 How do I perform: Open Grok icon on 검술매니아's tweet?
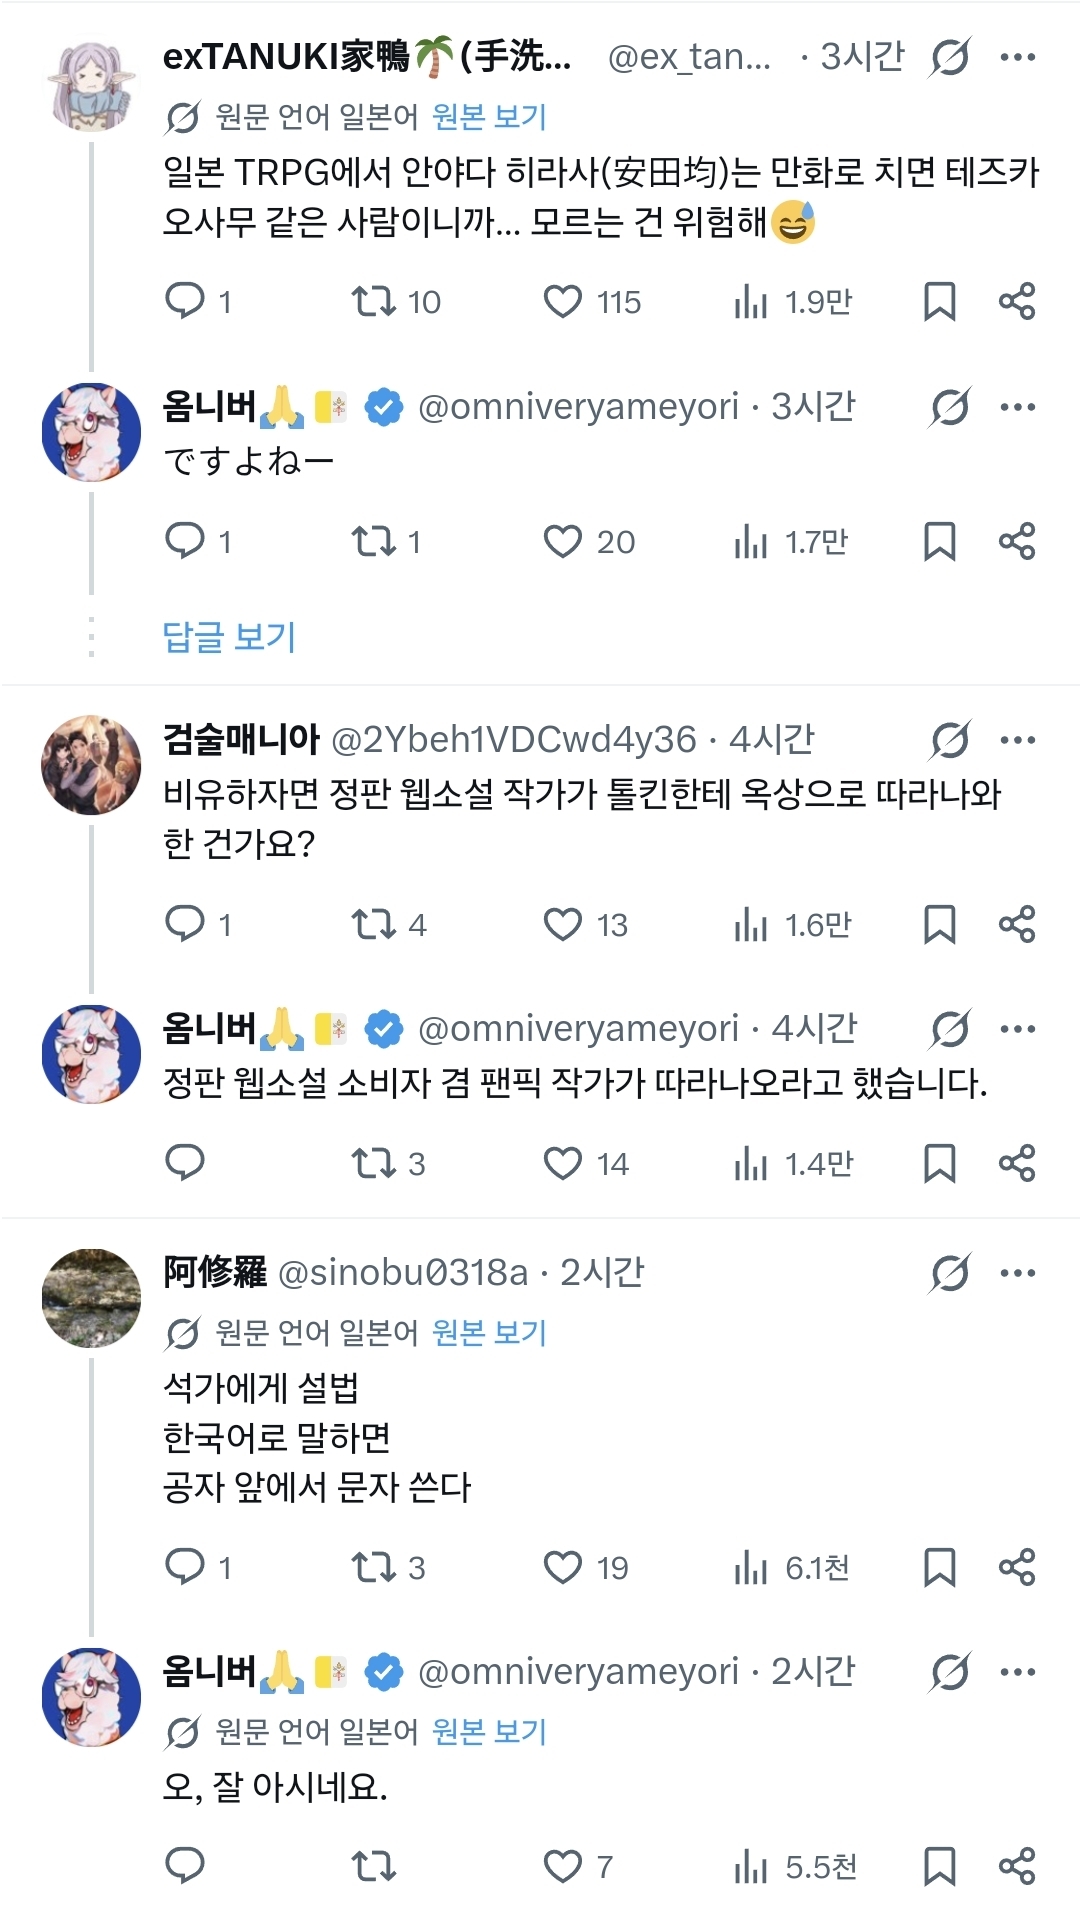click(x=949, y=741)
